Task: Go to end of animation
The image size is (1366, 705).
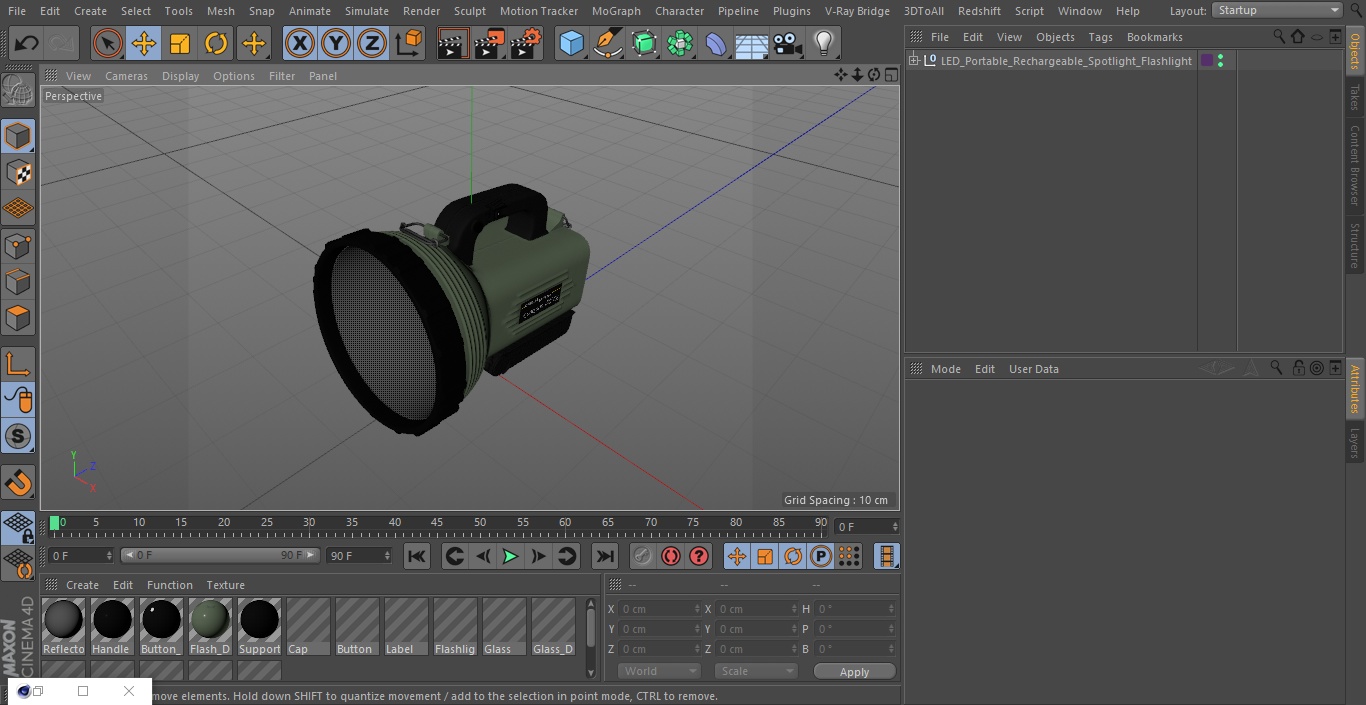Action: click(605, 556)
